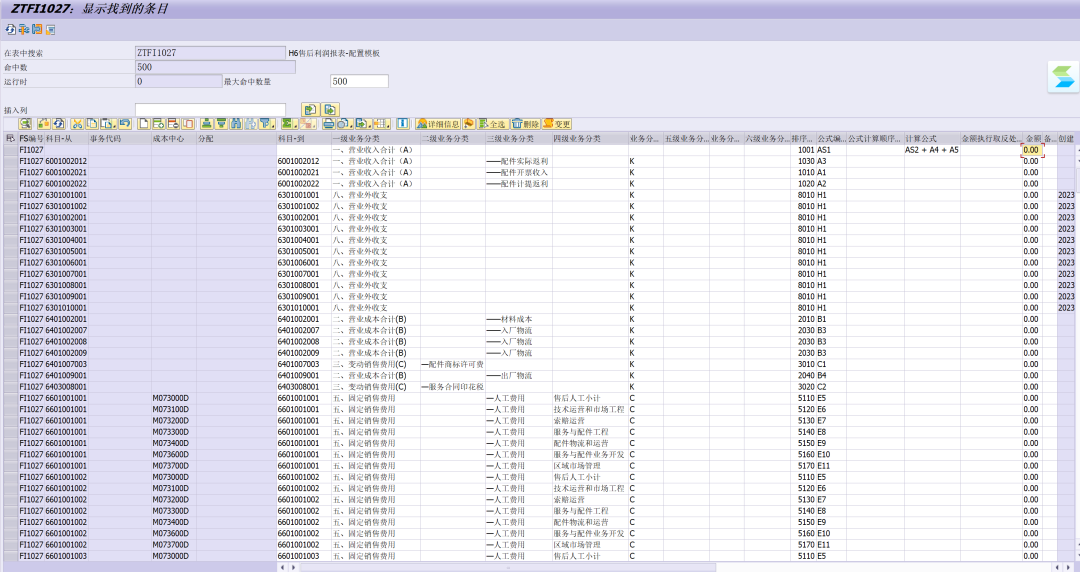Click cost center cell M073100D in first 6601001001 group

174,409
